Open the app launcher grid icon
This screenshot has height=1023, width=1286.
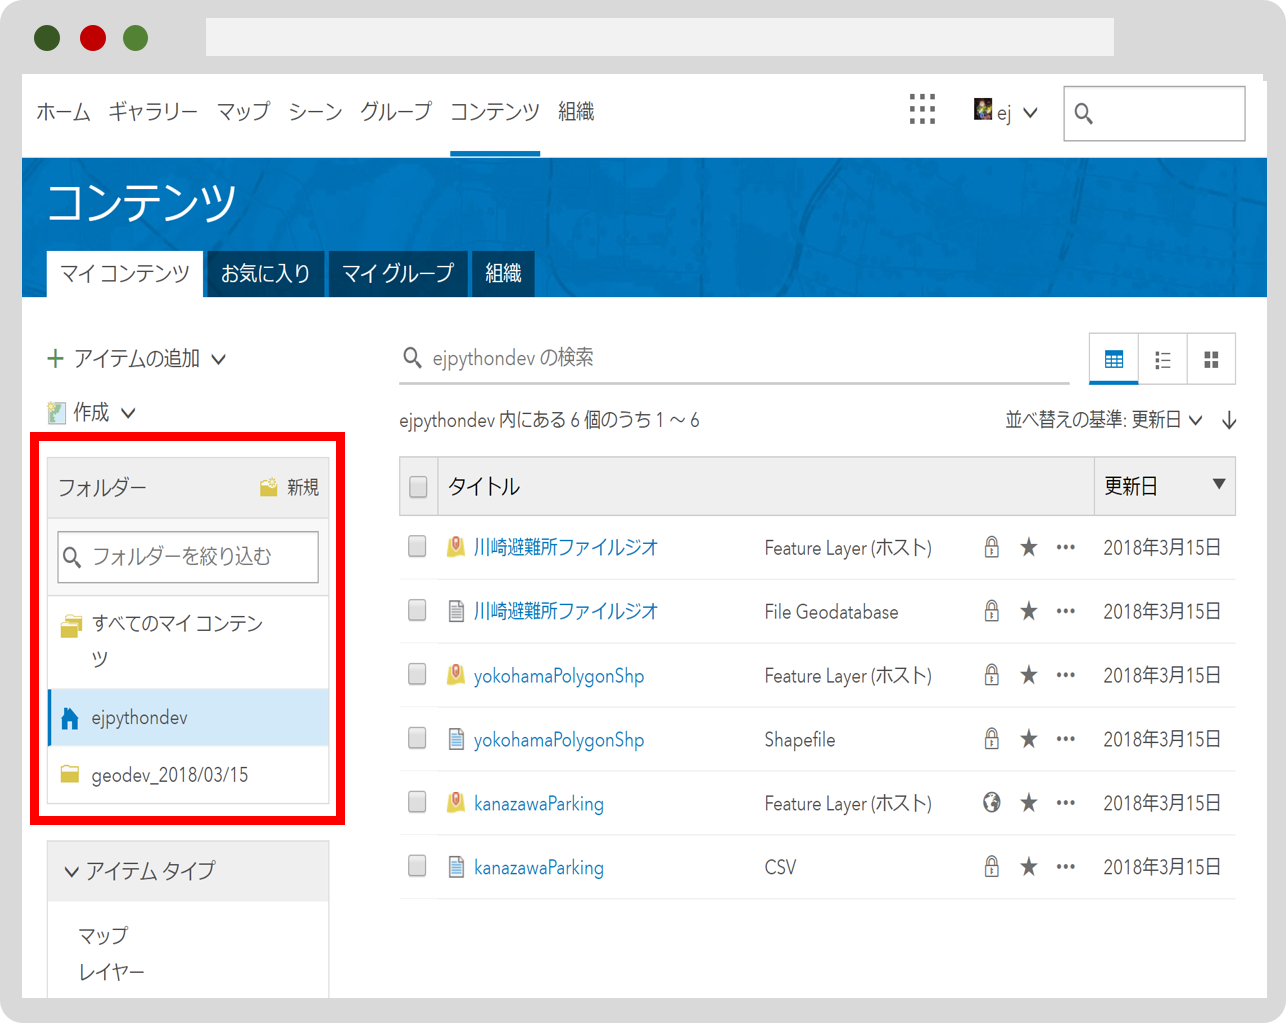[x=922, y=109]
